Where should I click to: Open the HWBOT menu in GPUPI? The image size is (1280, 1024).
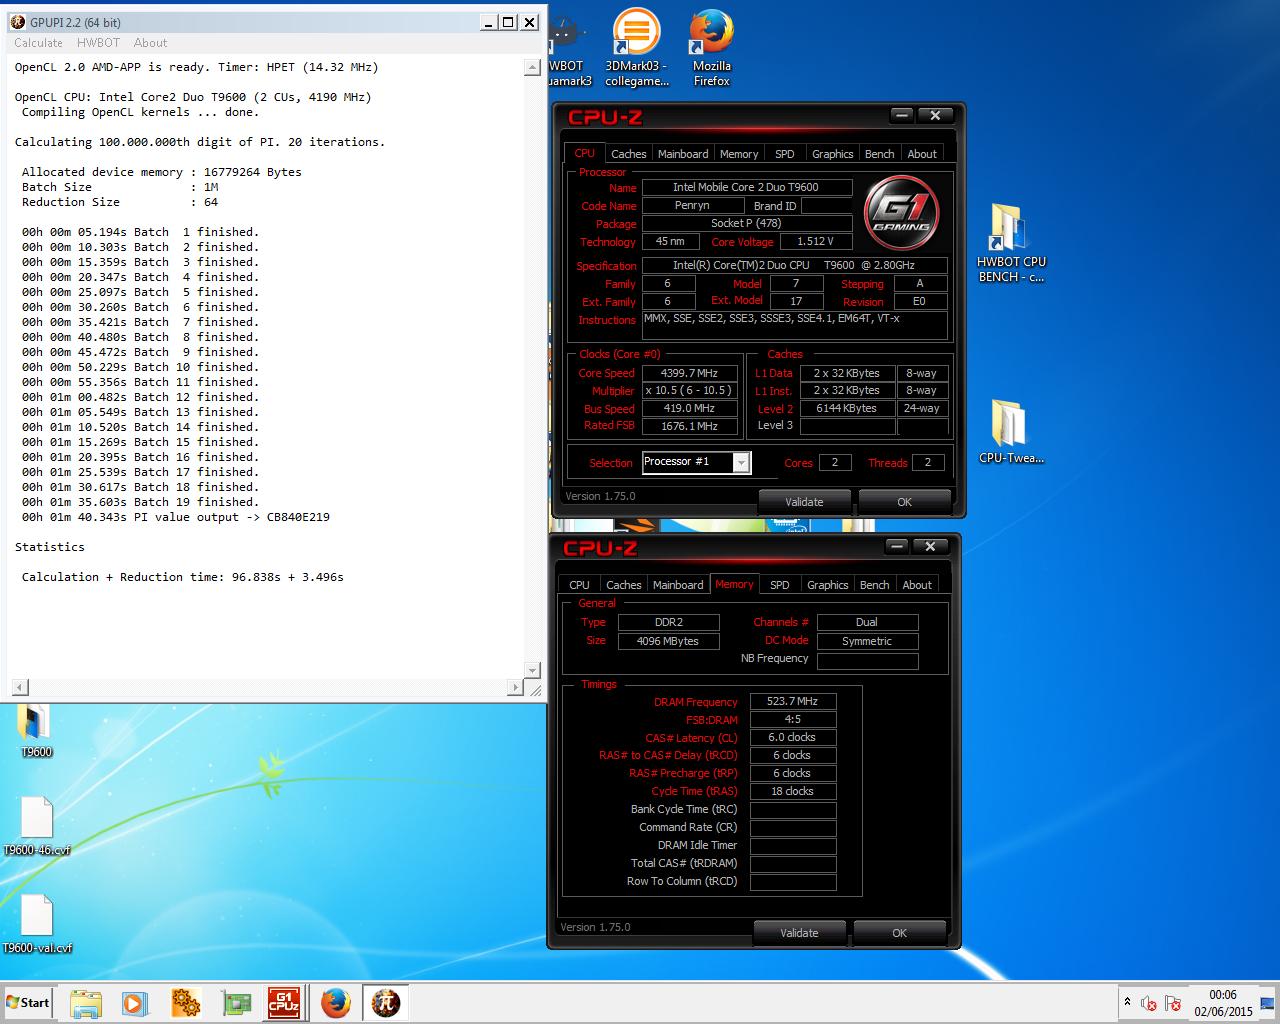tap(98, 43)
